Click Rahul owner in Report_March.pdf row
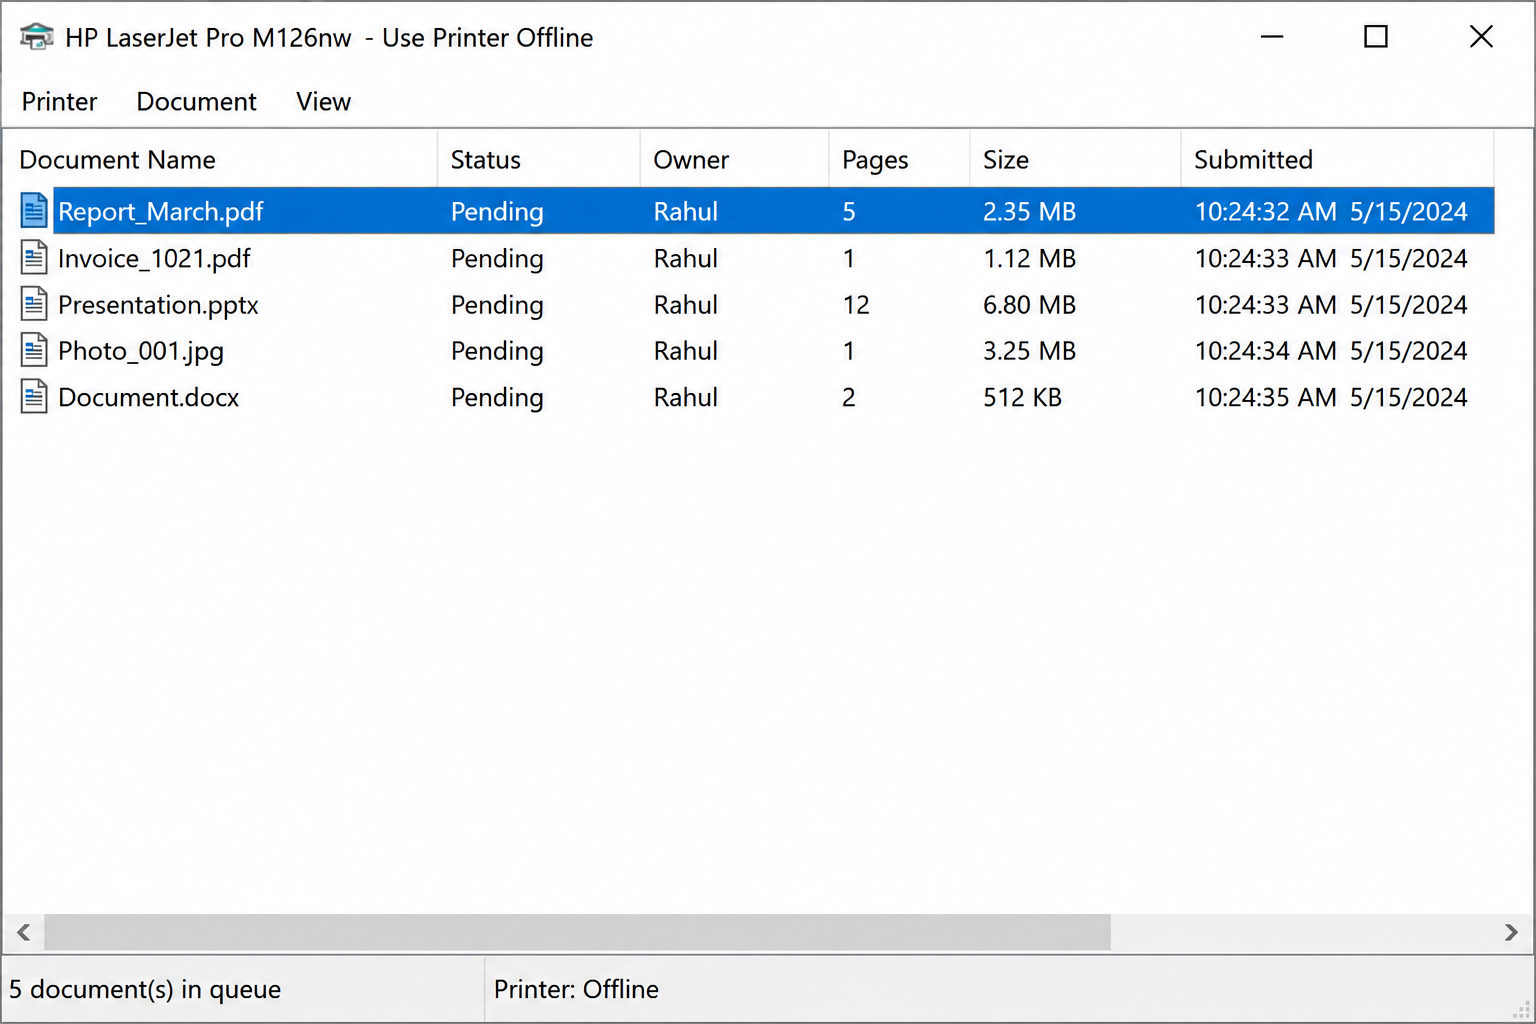 (686, 212)
